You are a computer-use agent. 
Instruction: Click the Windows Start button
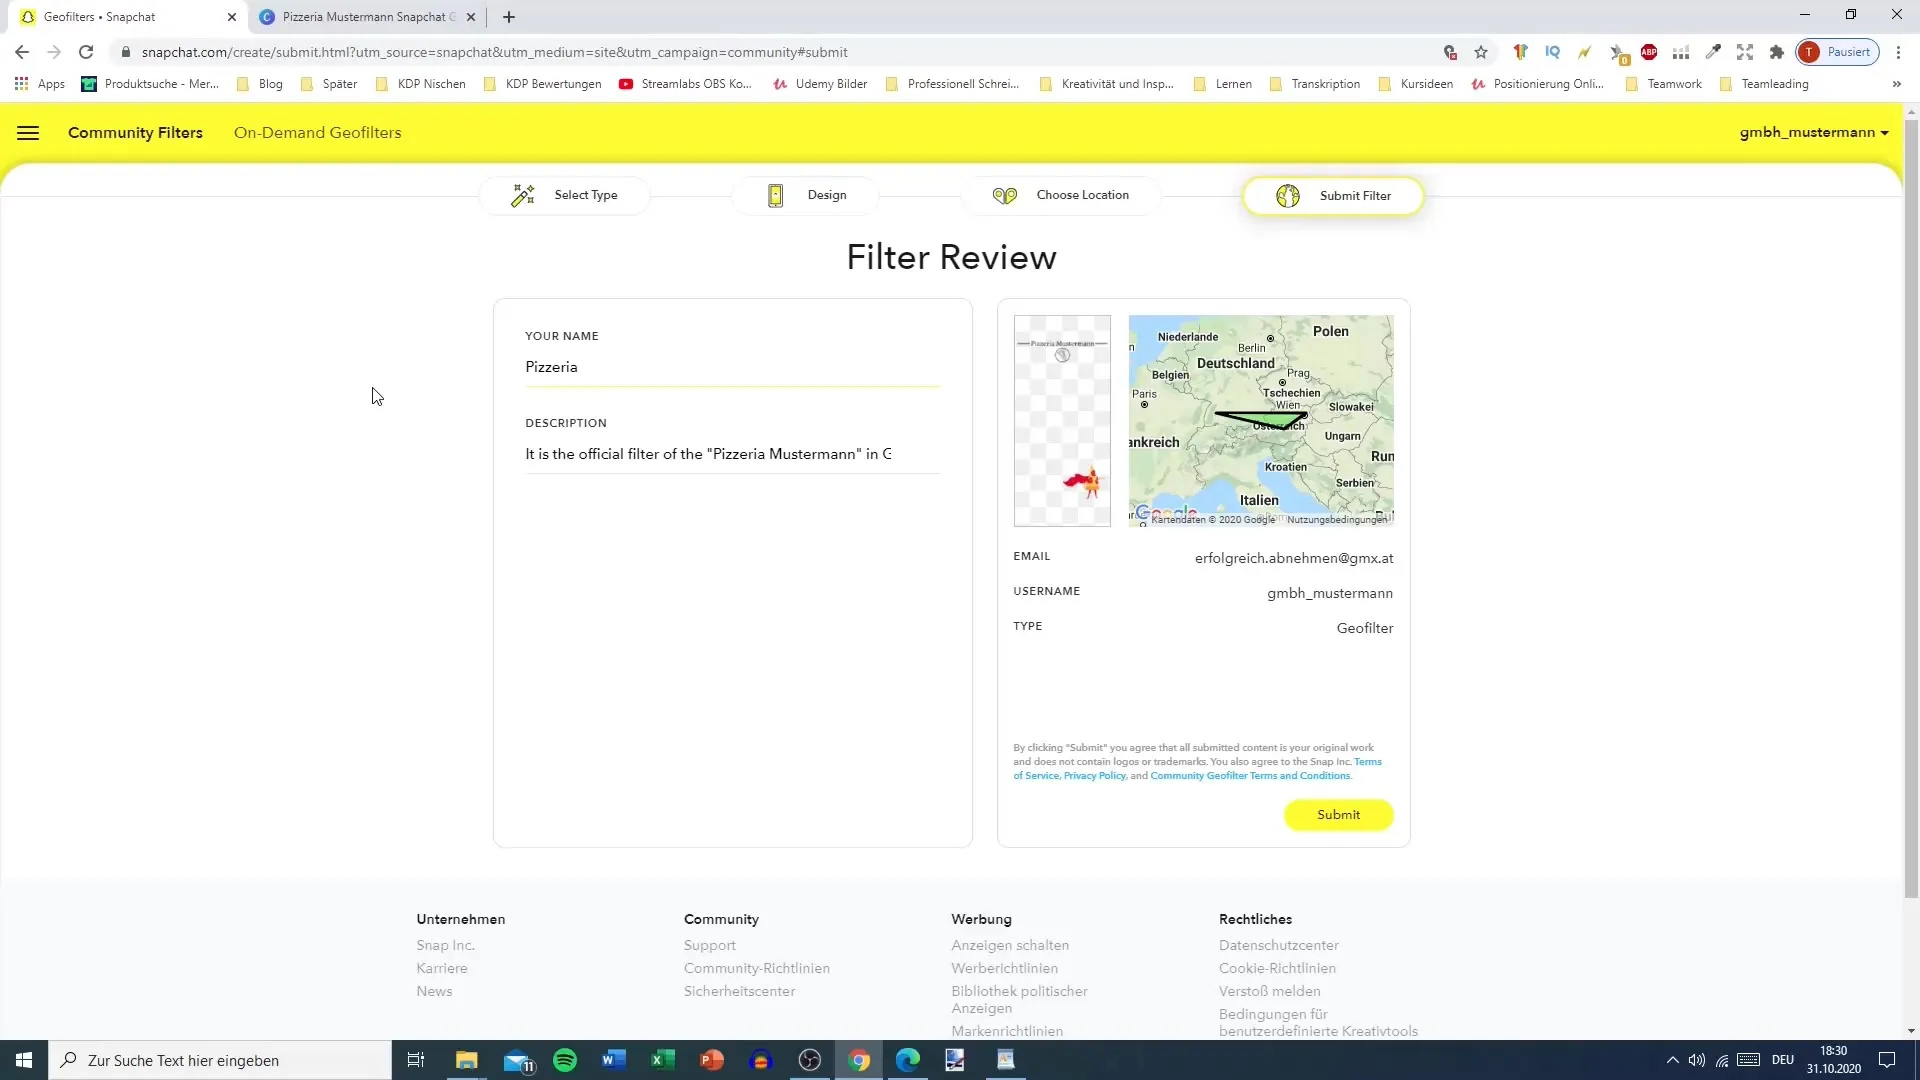pos(24,1060)
